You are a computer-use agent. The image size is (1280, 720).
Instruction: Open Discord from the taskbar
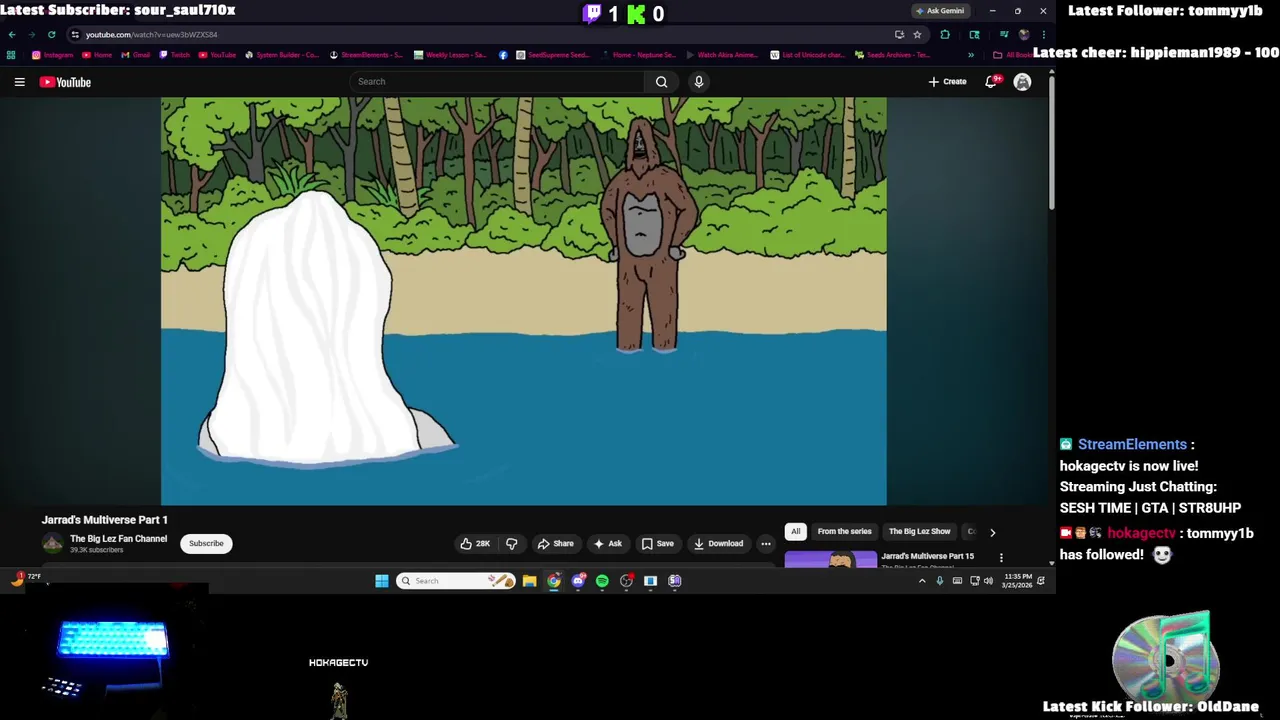[x=578, y=581]
